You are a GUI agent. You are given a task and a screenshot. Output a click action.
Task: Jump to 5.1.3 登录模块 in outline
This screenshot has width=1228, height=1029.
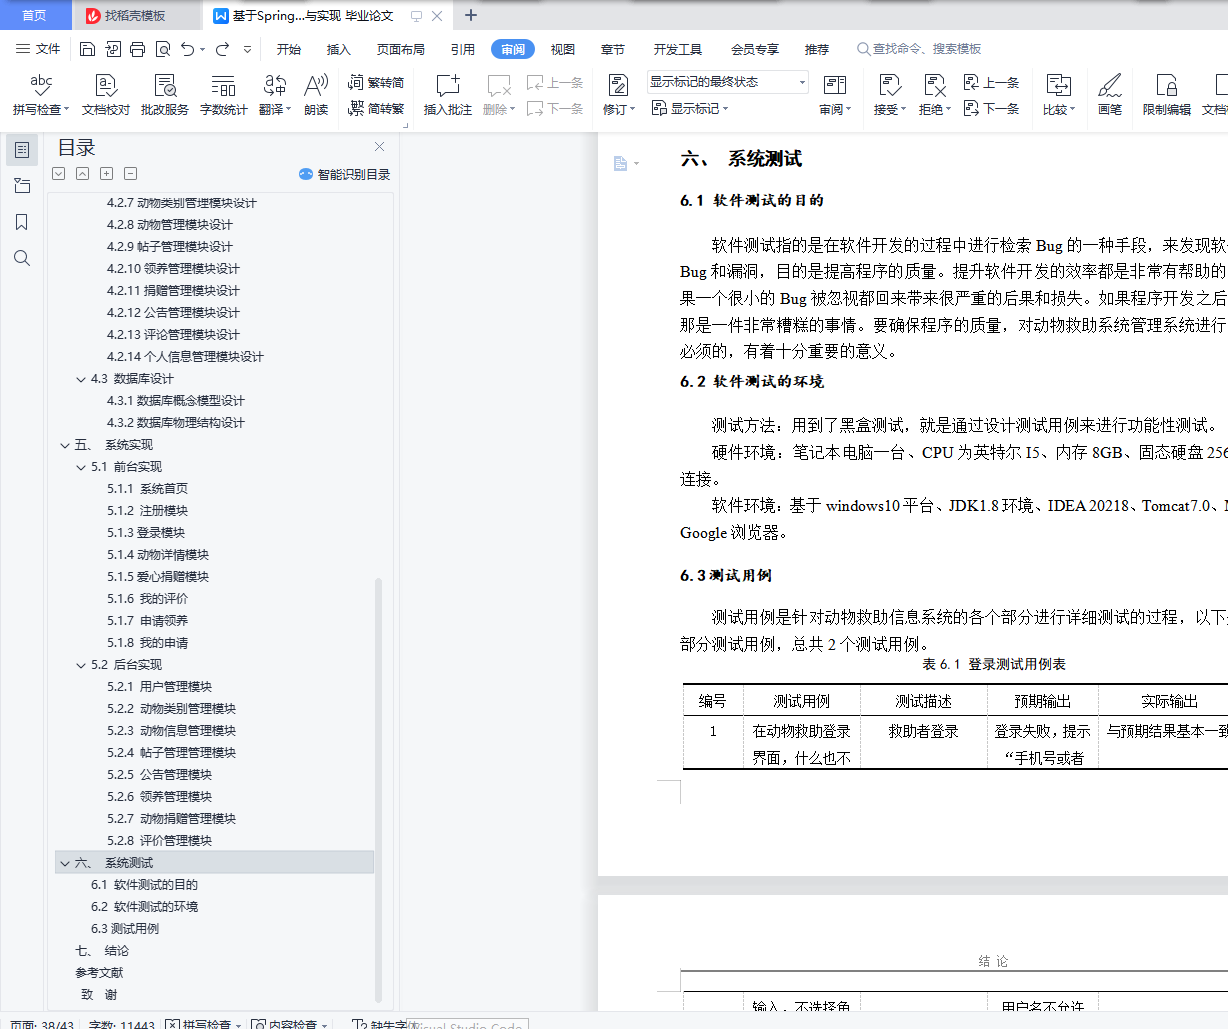coord(146,533)
